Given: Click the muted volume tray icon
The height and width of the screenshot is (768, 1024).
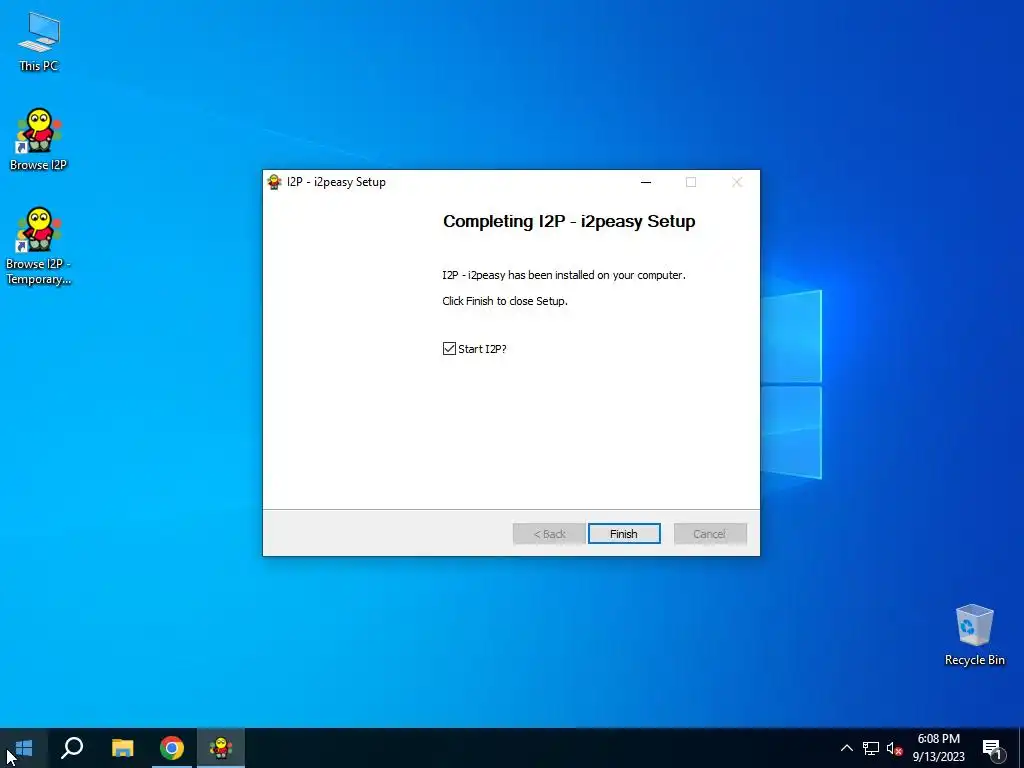Looking at the screenshot, I should [x=894, y=748].
